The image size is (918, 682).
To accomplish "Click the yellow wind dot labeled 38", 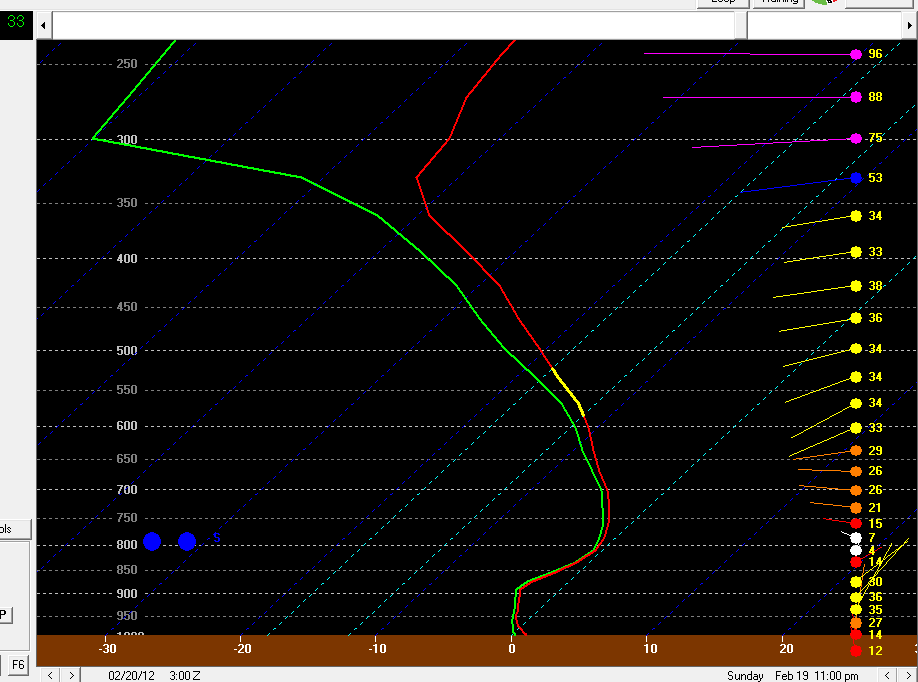I will [856, 286].
